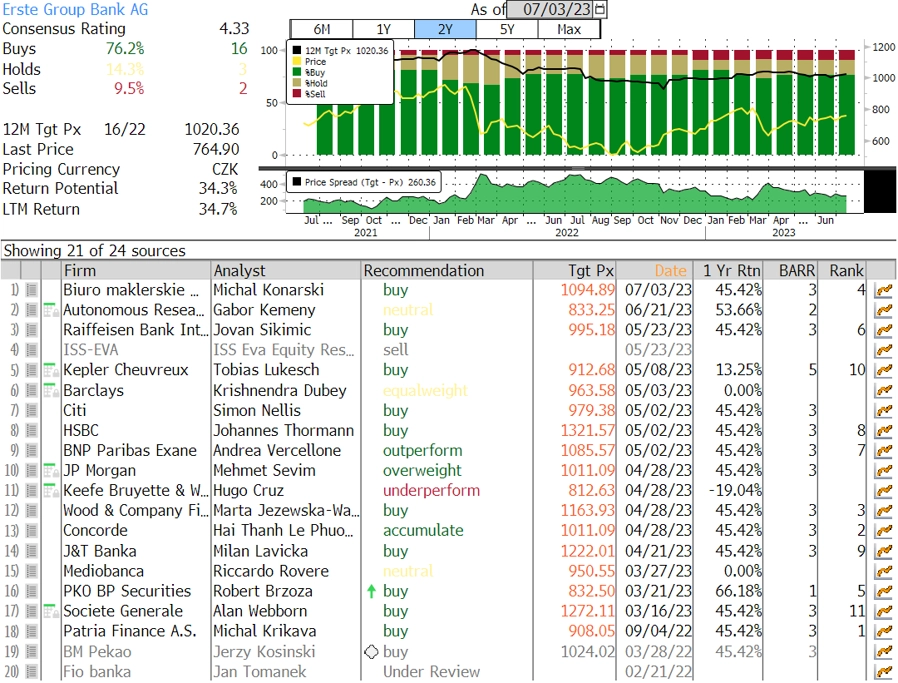
Task: Click the chart icon in the Mediobanca row
Action: click(x=884, y=571)
